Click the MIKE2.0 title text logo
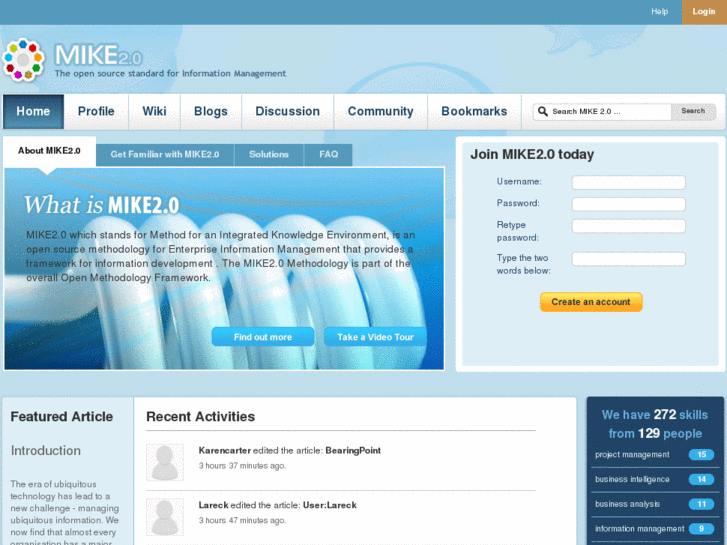Image resolution: width=727 pixels, height=545 pixels. pos(98,55)
